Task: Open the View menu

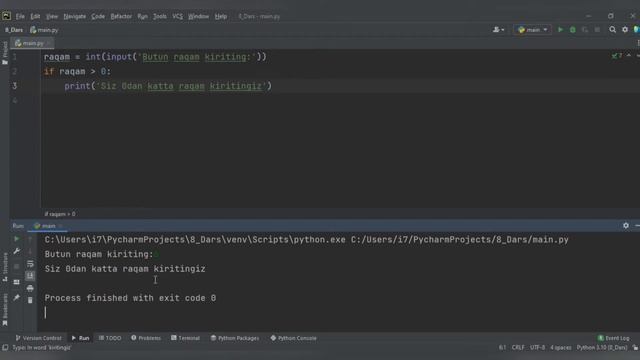Action: (x=51, y=16)
